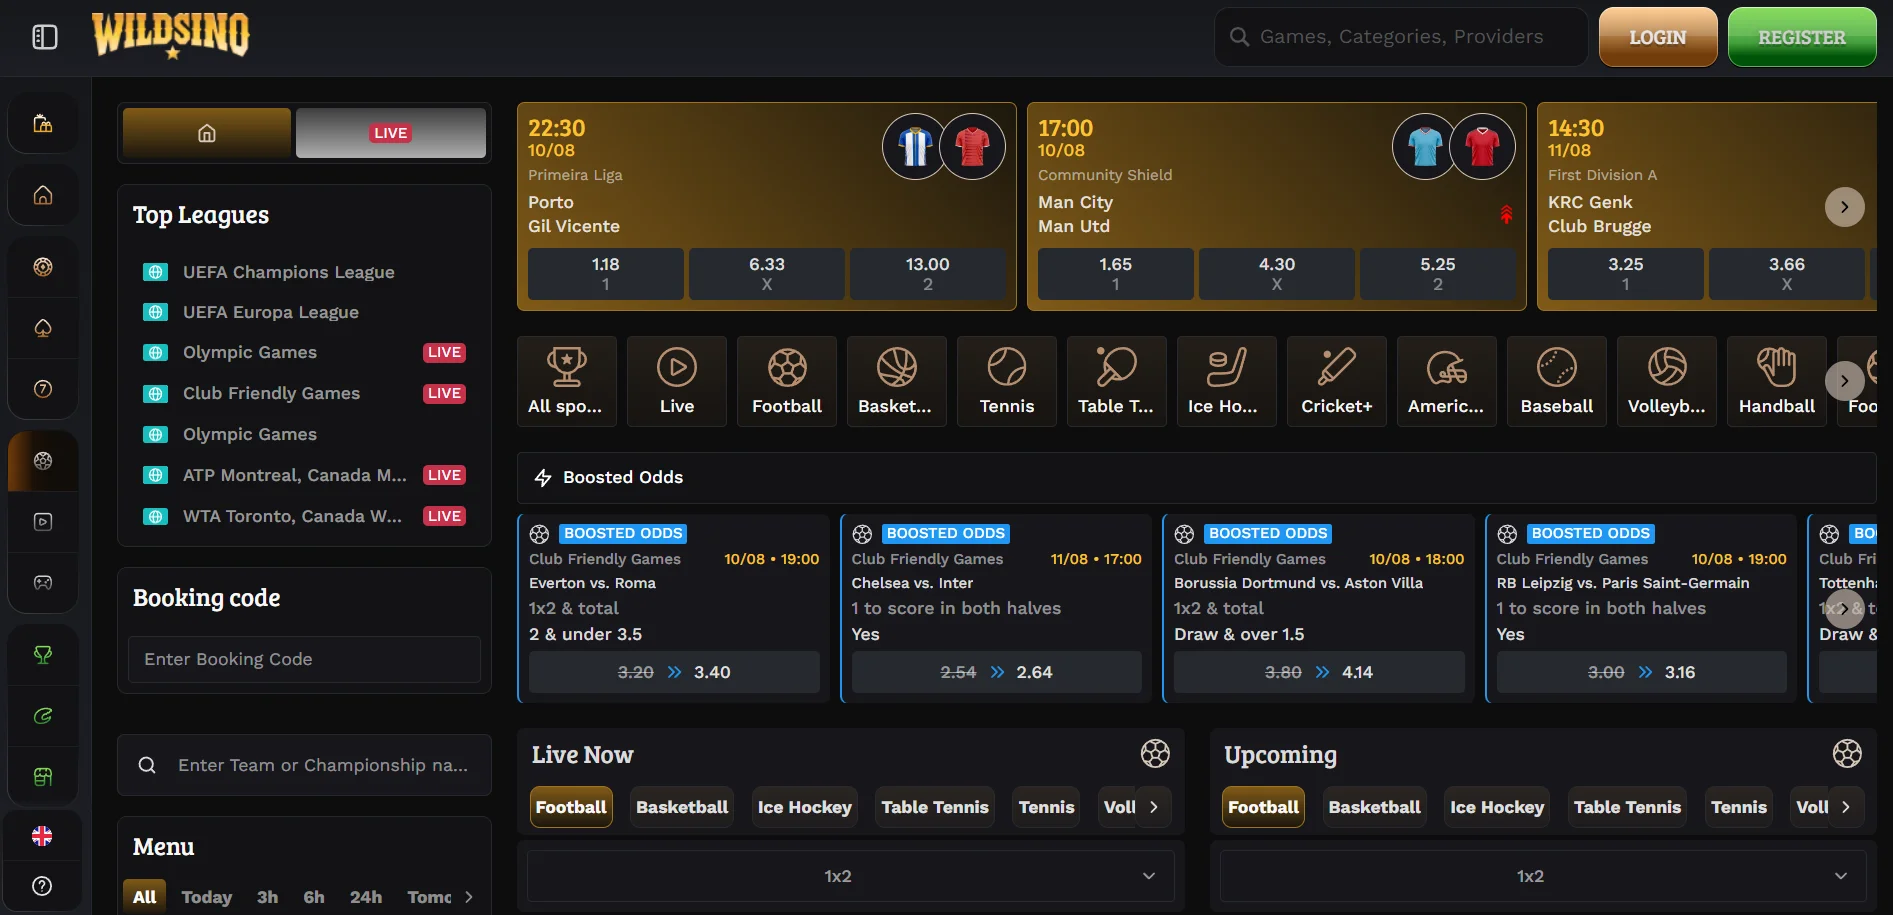Show more sport categories with arrow
Image resolution: width=1893 pixels, height=915 pixels.
[1844, 381]
